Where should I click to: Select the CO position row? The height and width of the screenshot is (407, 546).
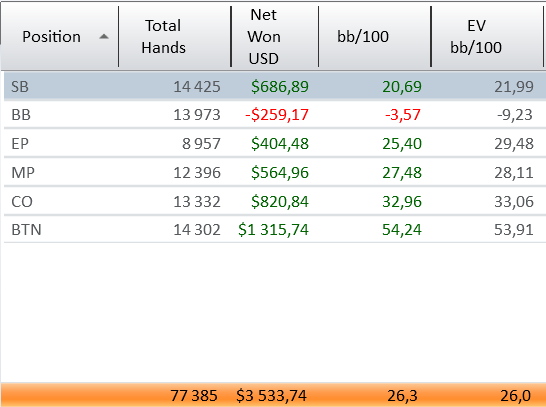tap(275, 201)
